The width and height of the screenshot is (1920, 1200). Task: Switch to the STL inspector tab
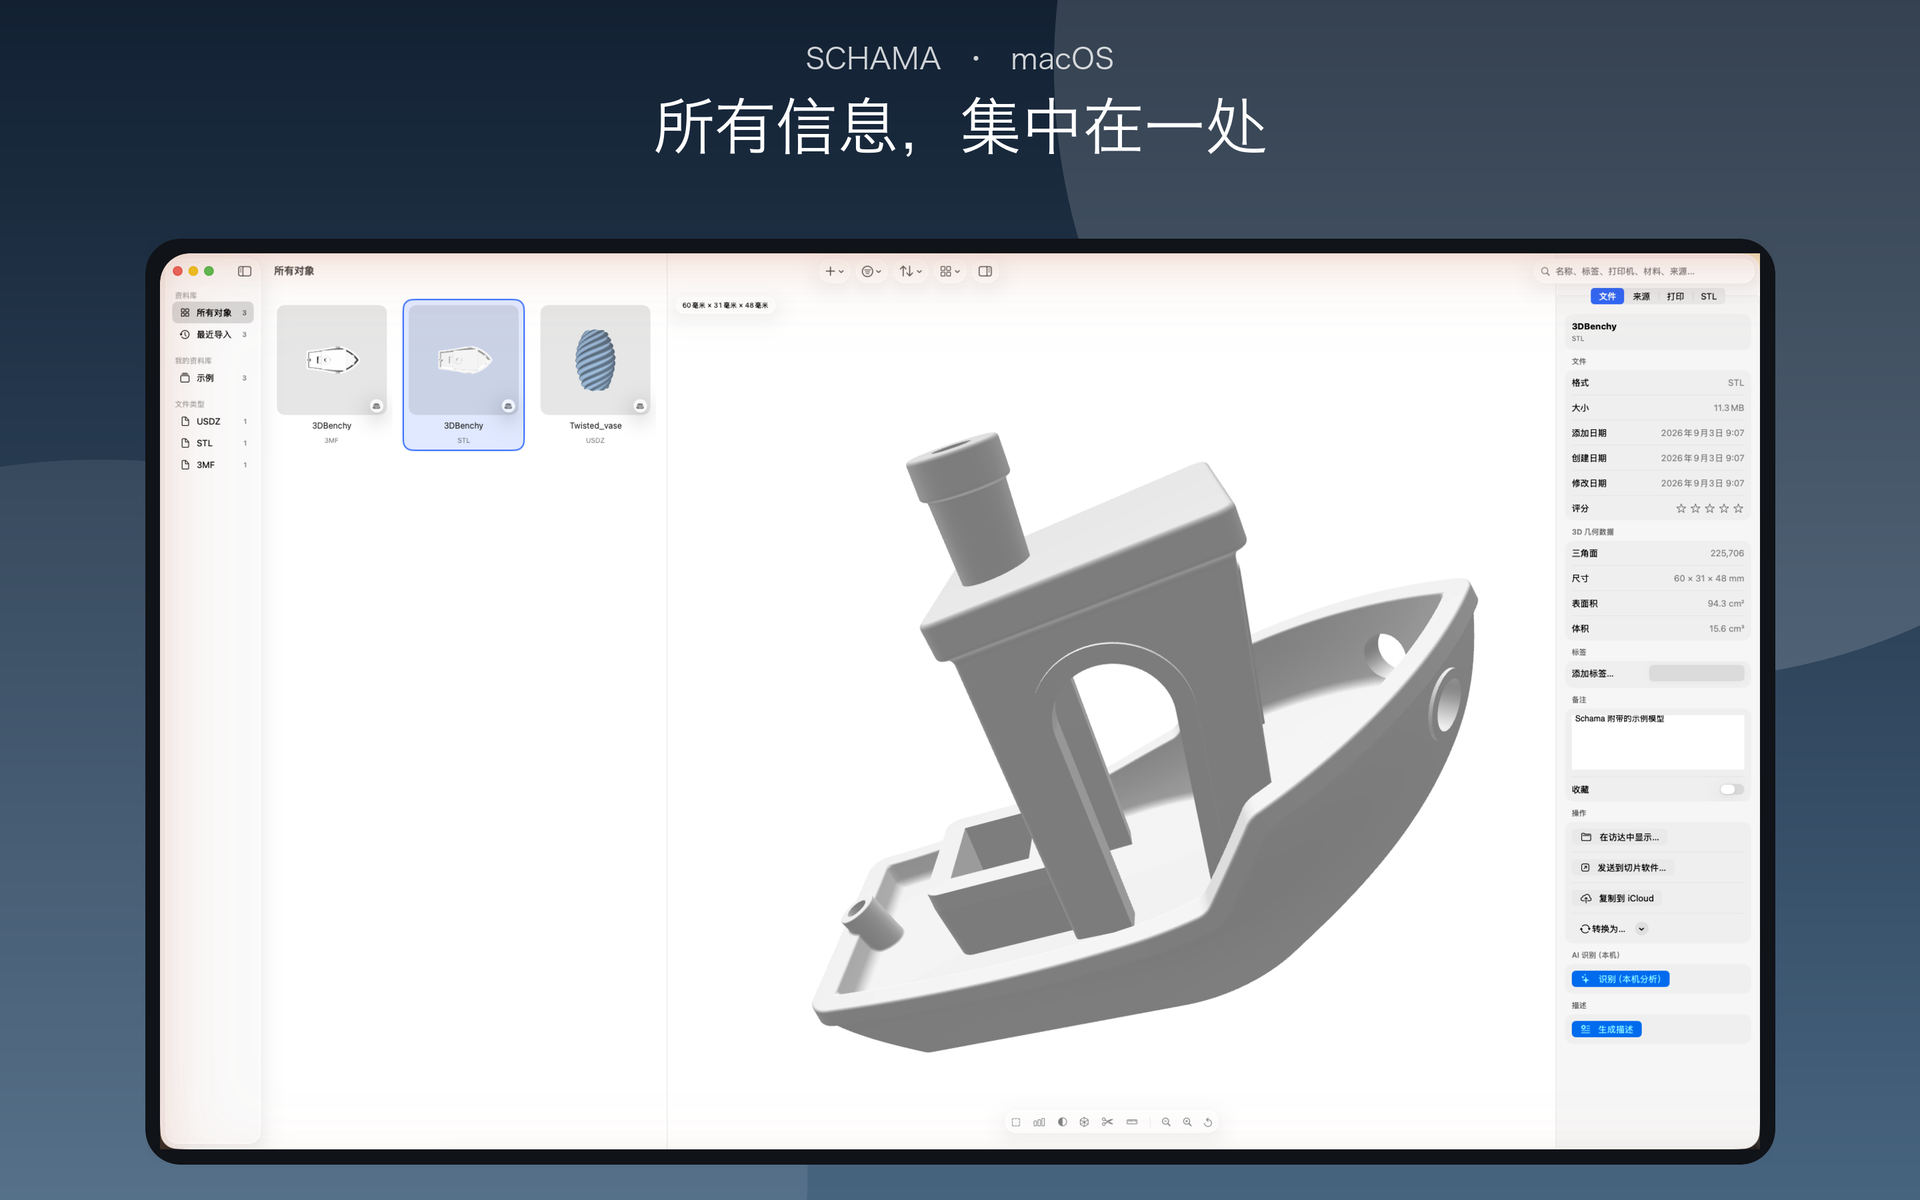(x=1708, y=297)
